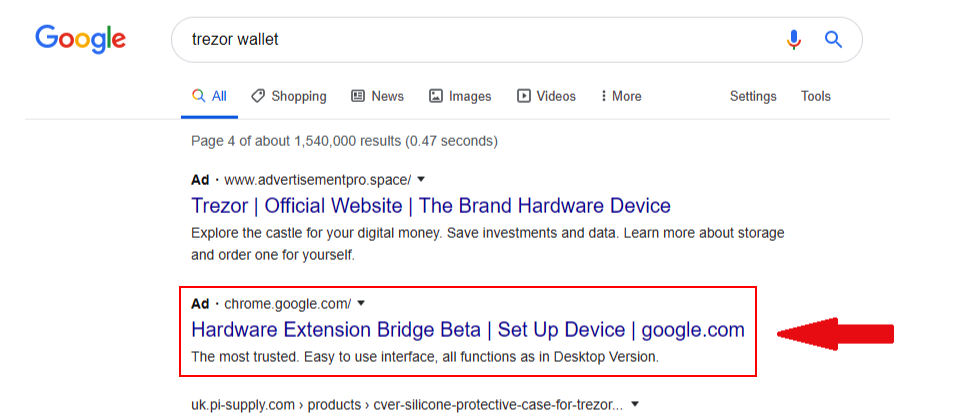960x420 pixels.
Task: Open the More search categories menu
Action: pyautogui.click(x=621, y=96)
